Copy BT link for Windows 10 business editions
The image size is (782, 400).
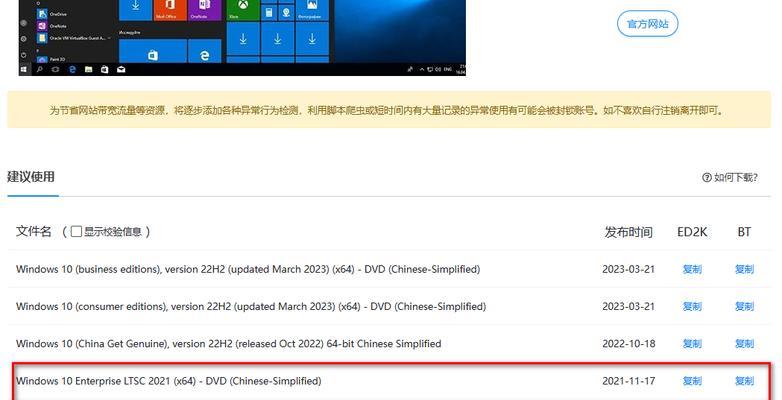[744, 269]
